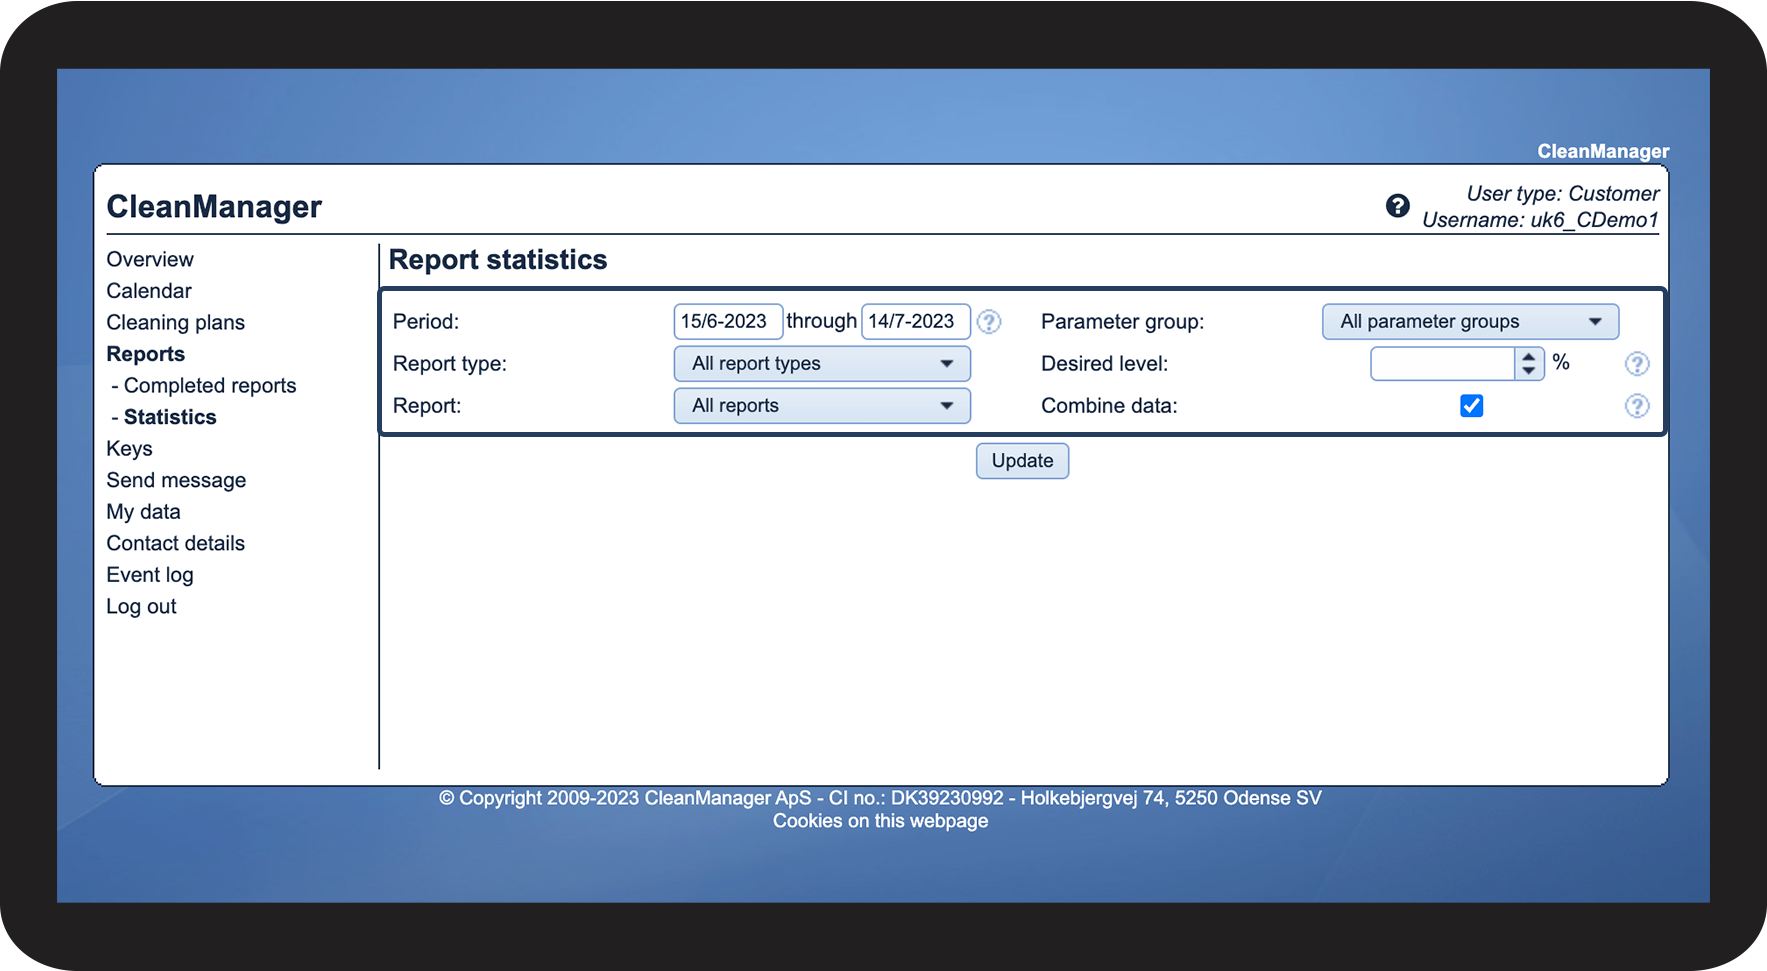Click the Report type: label
Image resolution: width=1767 pixels, height=971 pixels.
449,364
